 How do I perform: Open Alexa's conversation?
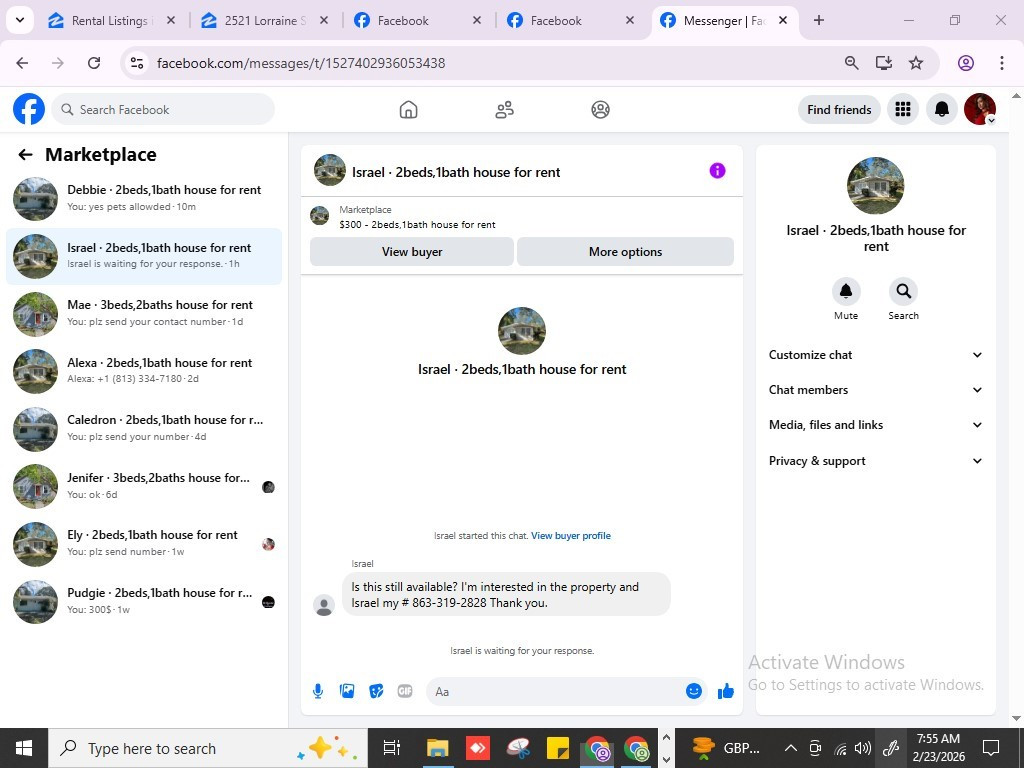point(144,371)
